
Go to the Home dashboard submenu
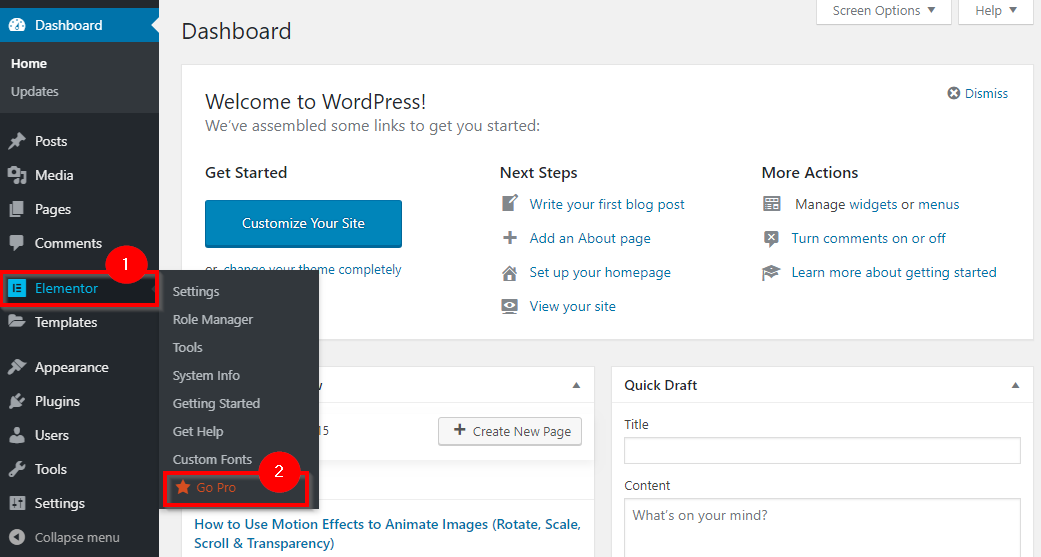click(x=29, y=64)
